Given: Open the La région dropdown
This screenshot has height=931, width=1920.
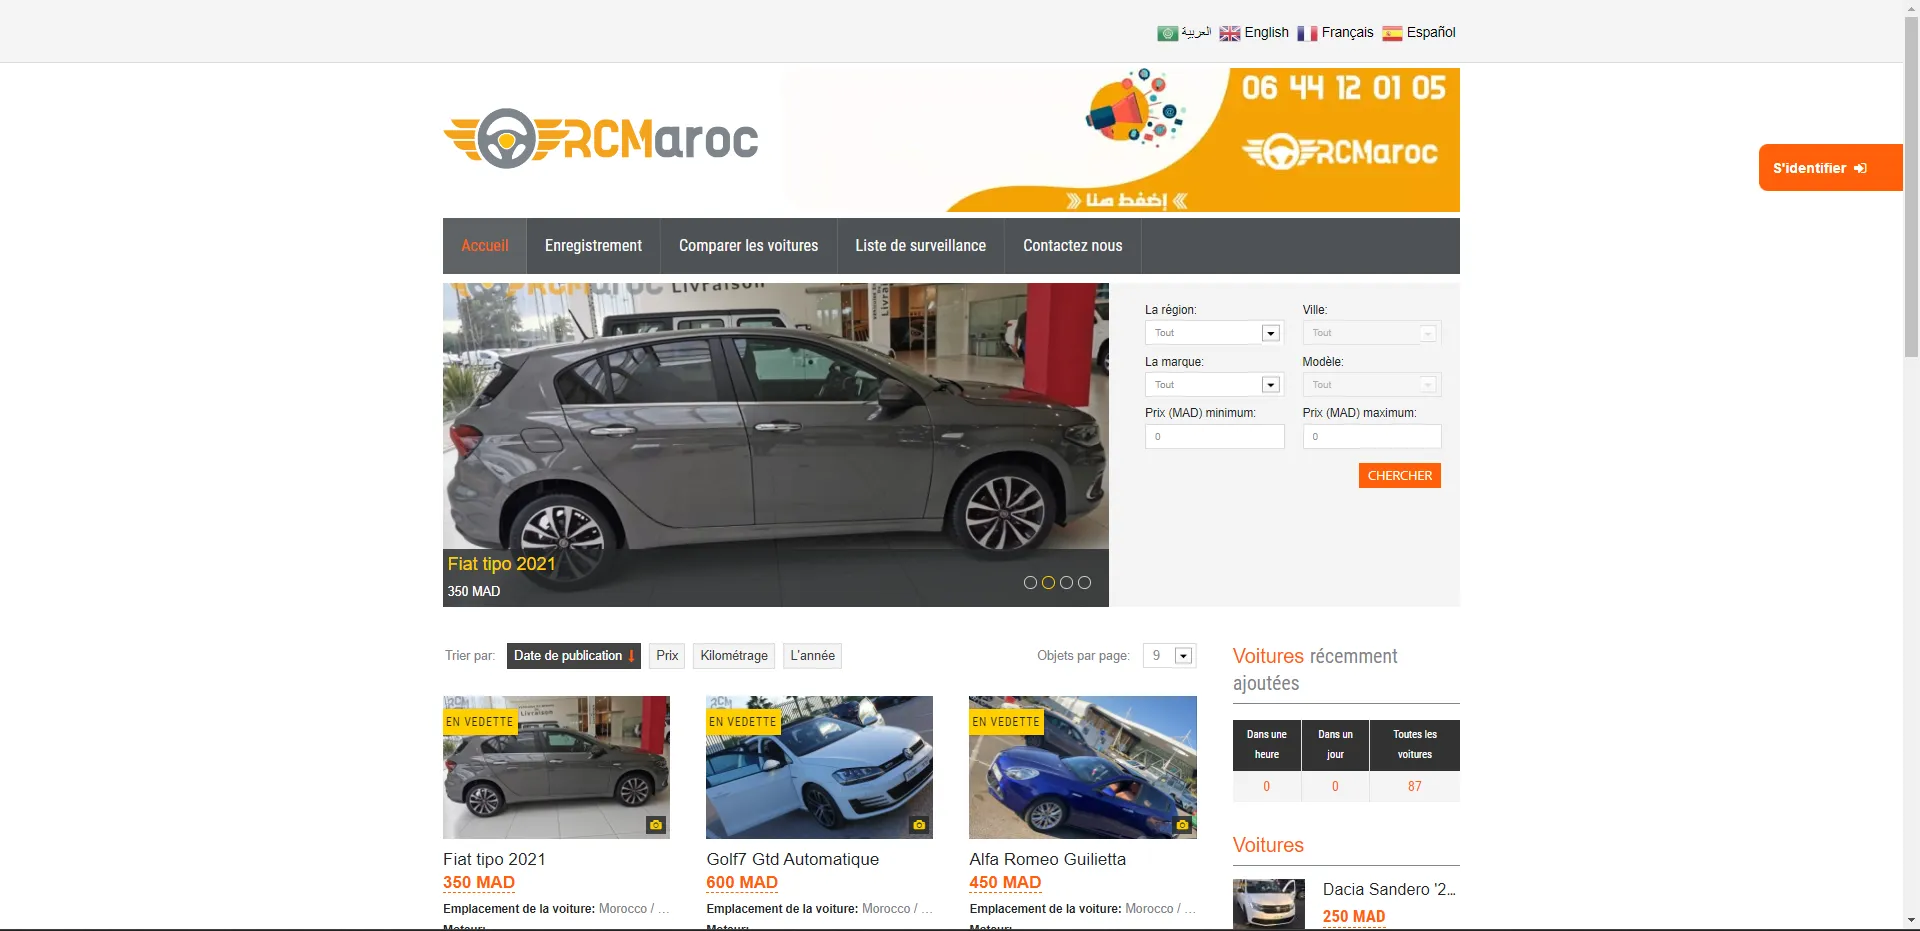Looking at the screenshot, I should [x=1214, y=333].
